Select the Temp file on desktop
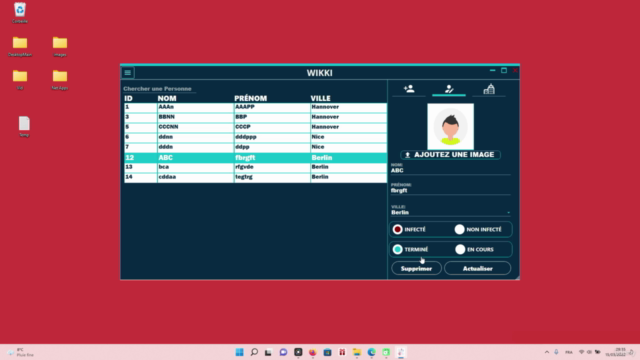640x360 pixels. click(x=24, y=127)
